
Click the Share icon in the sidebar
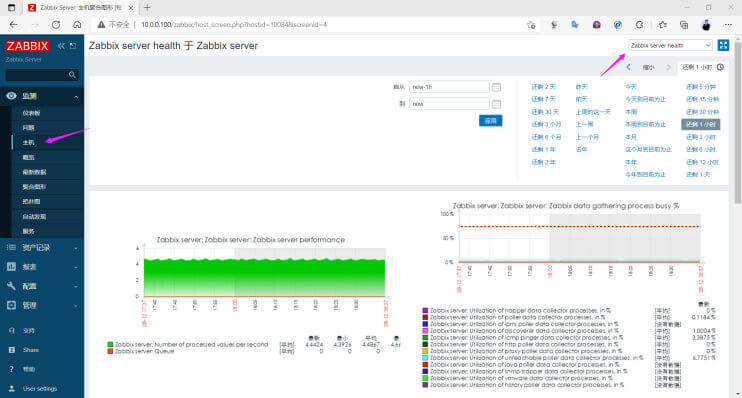point(12,350)
